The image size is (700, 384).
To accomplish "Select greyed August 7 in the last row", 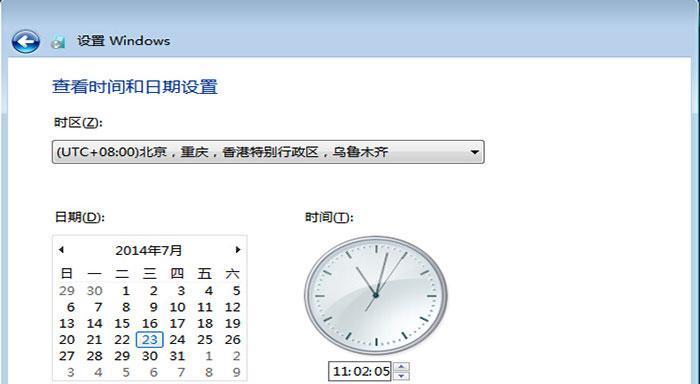I will [x=181, y=372].
